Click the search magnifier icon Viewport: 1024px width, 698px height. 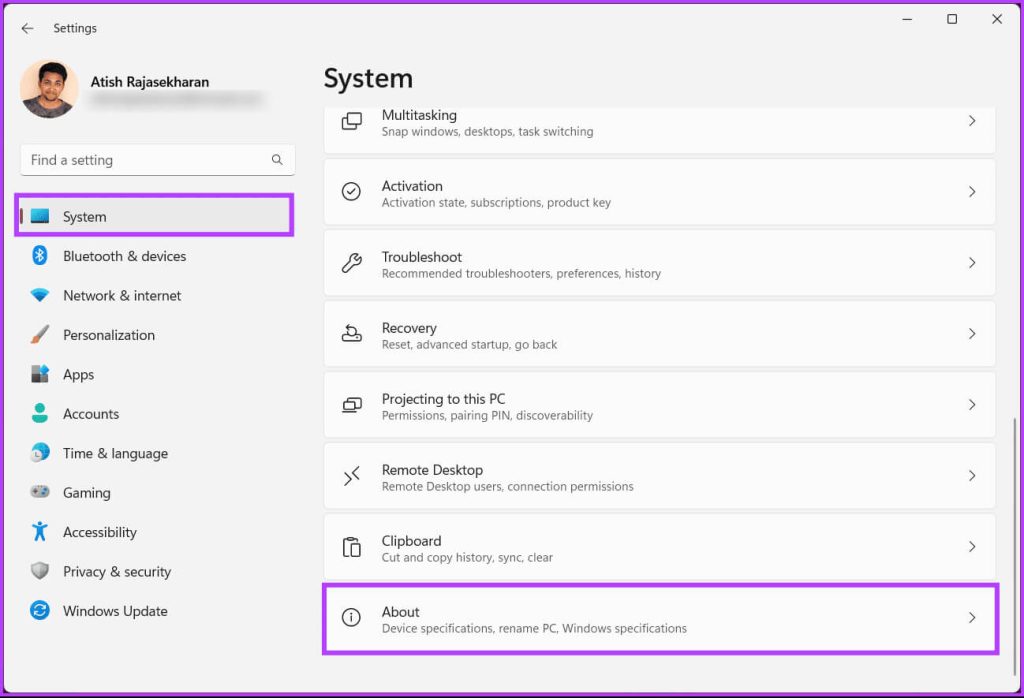coord(277,160)
